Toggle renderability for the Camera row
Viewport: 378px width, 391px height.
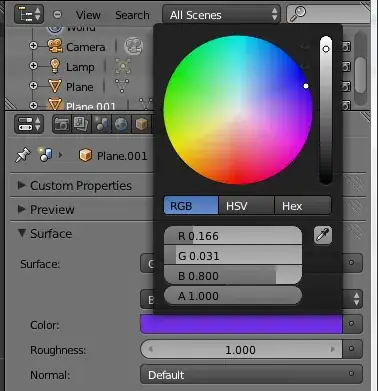346,47
